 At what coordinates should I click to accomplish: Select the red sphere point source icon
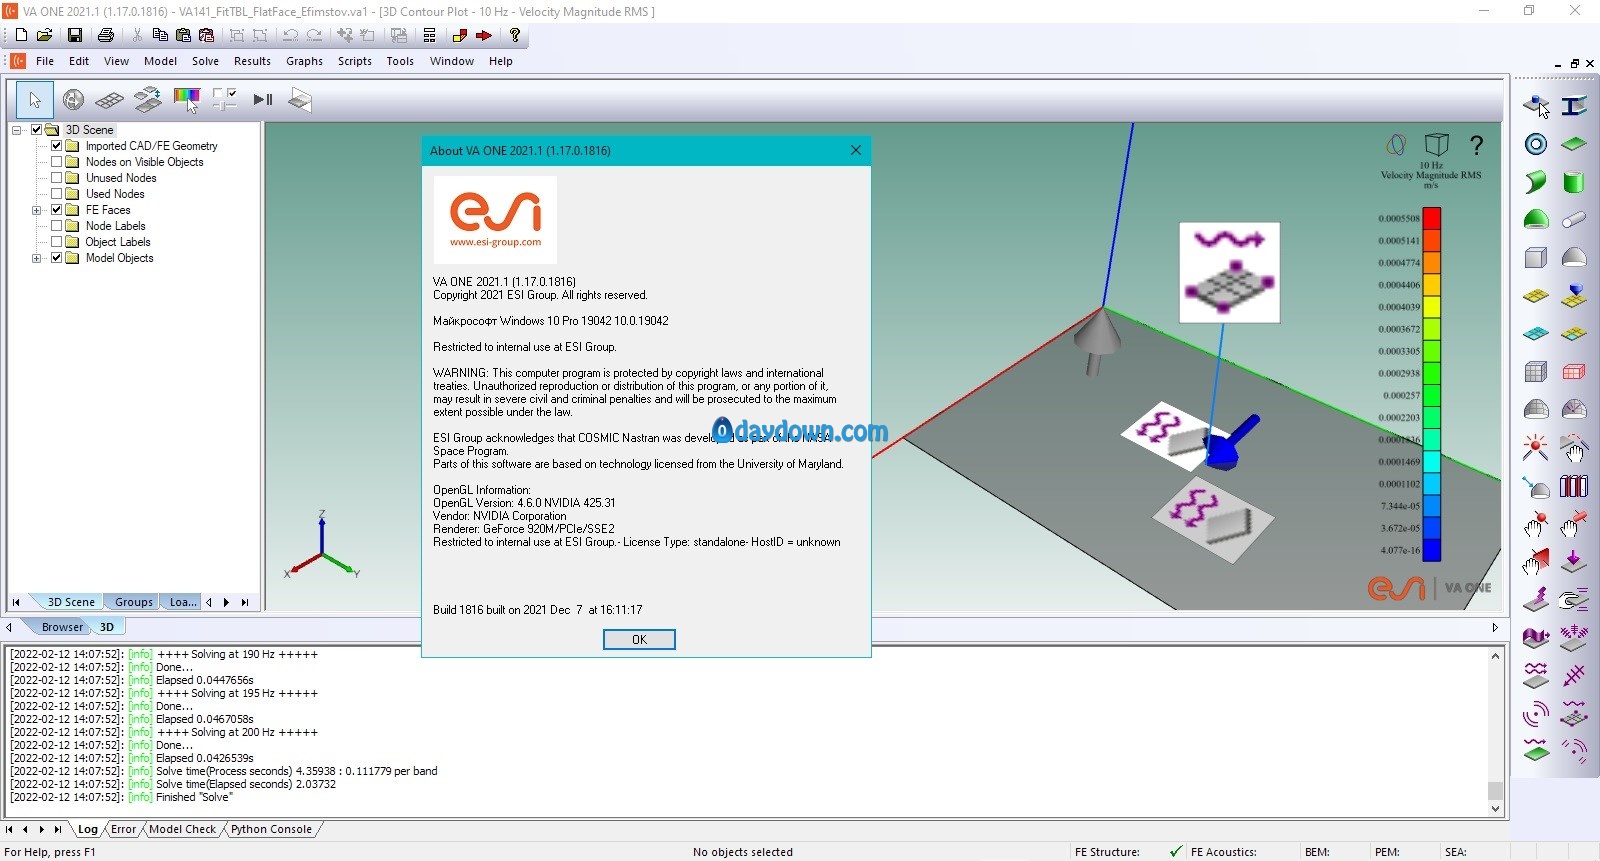(x=1536, y=447)
